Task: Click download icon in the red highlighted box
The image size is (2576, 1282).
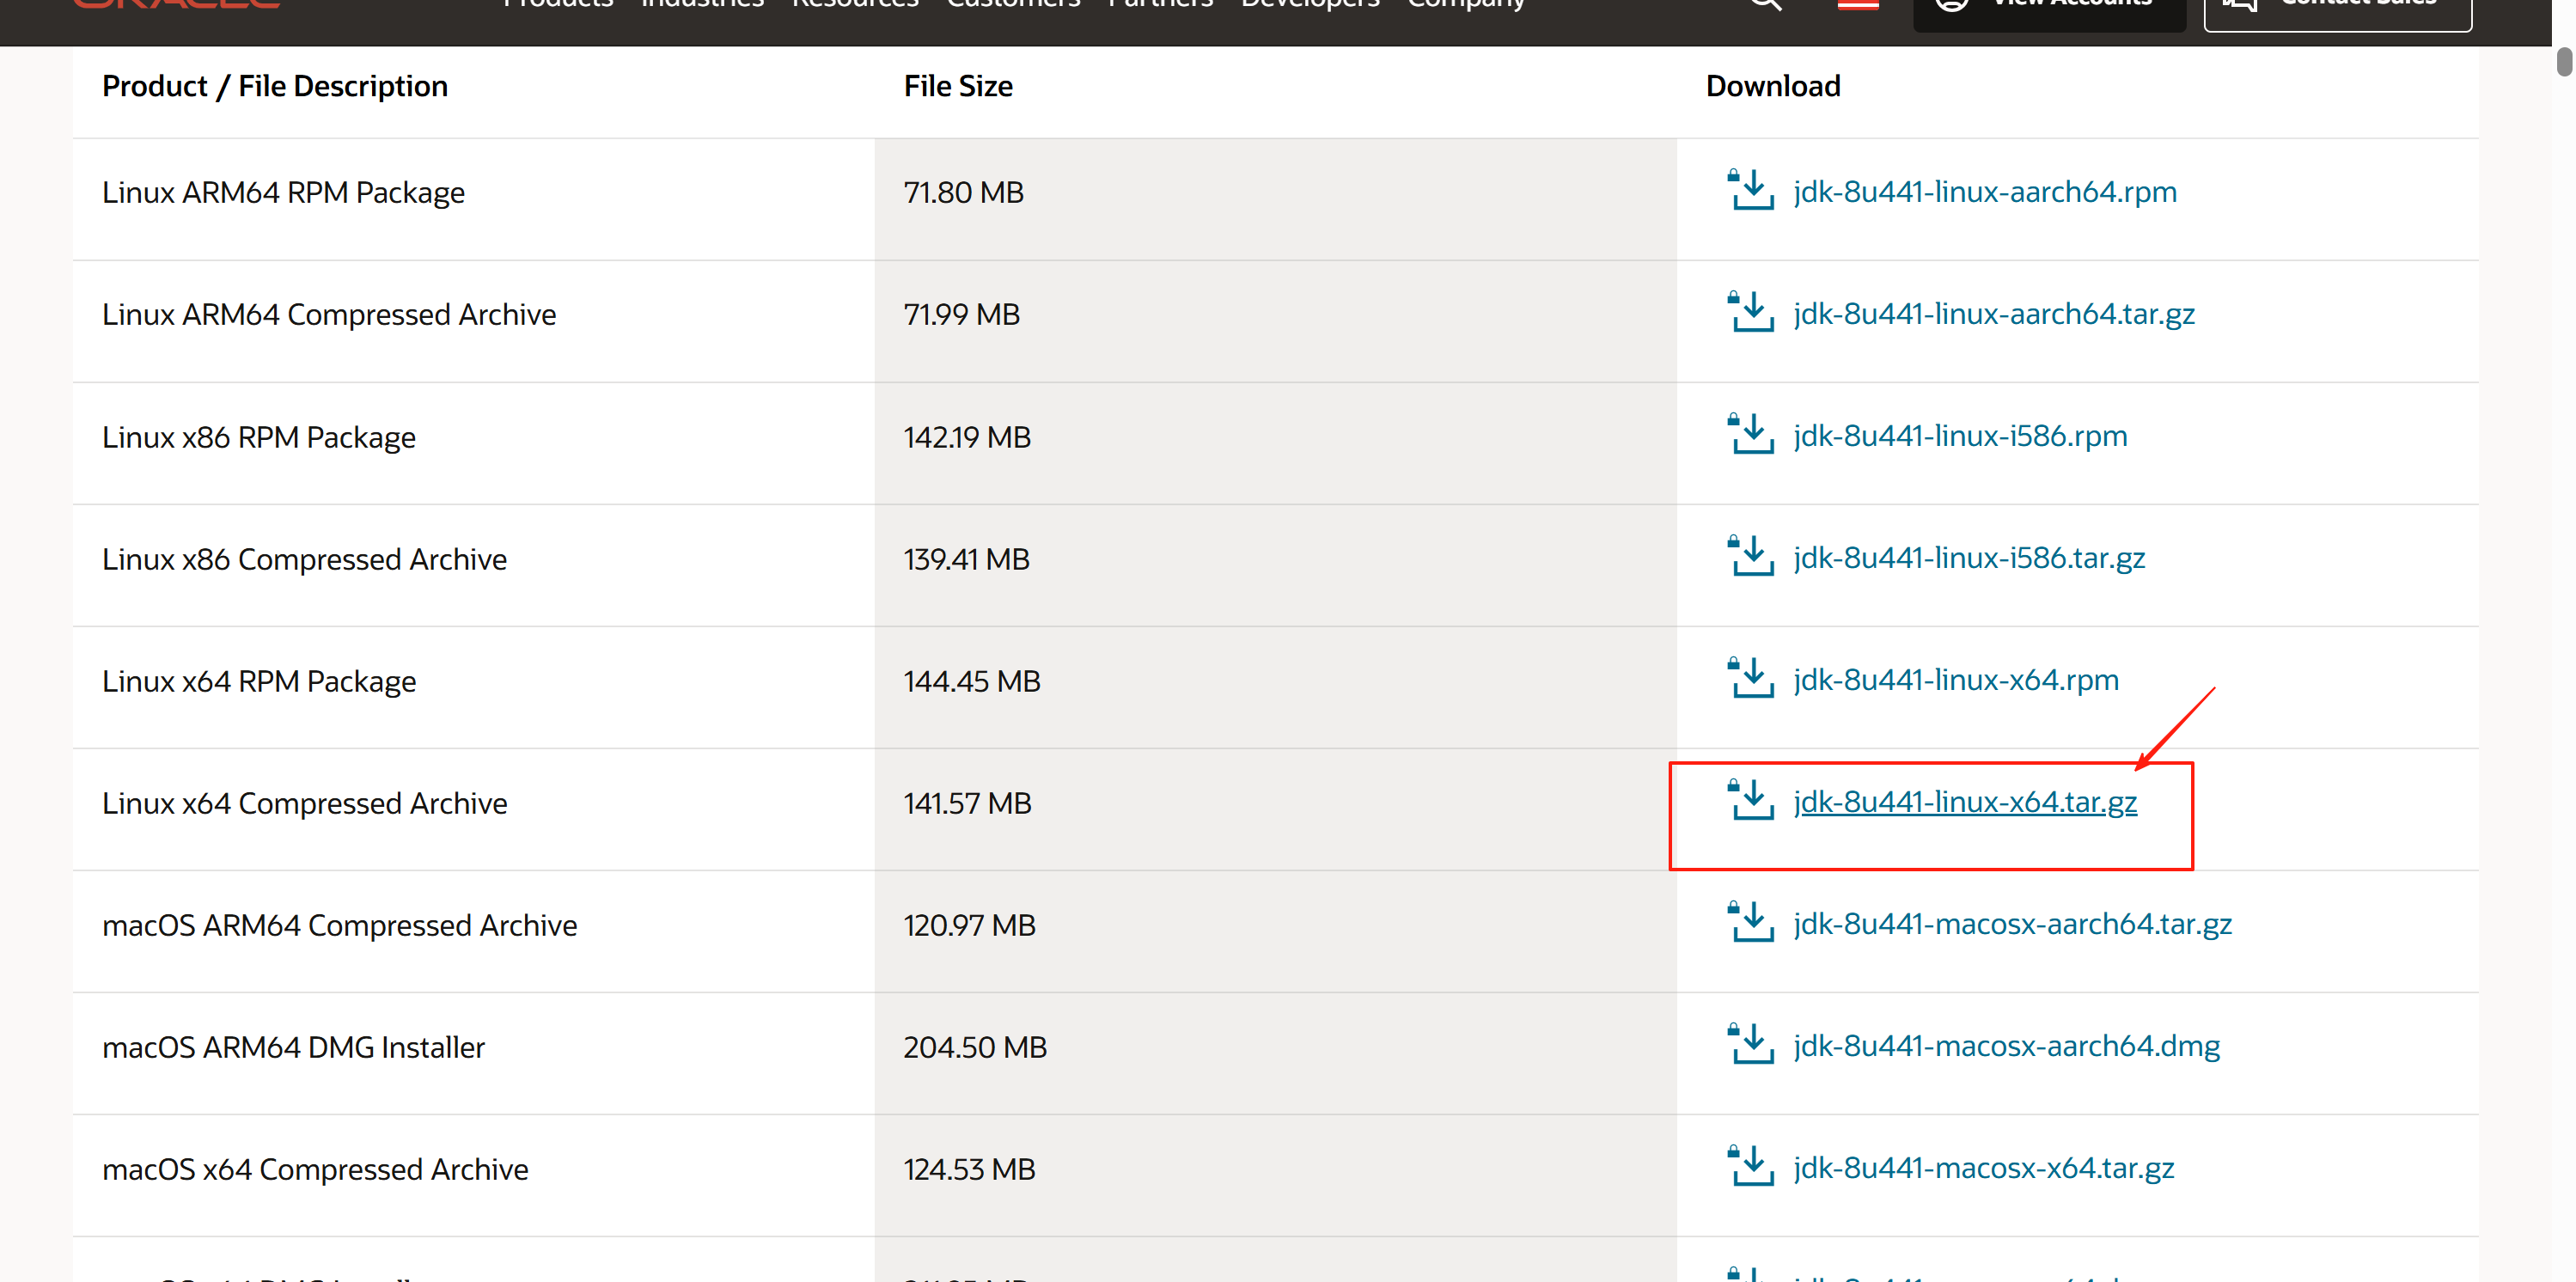Action: click(x=1751, y=800)
